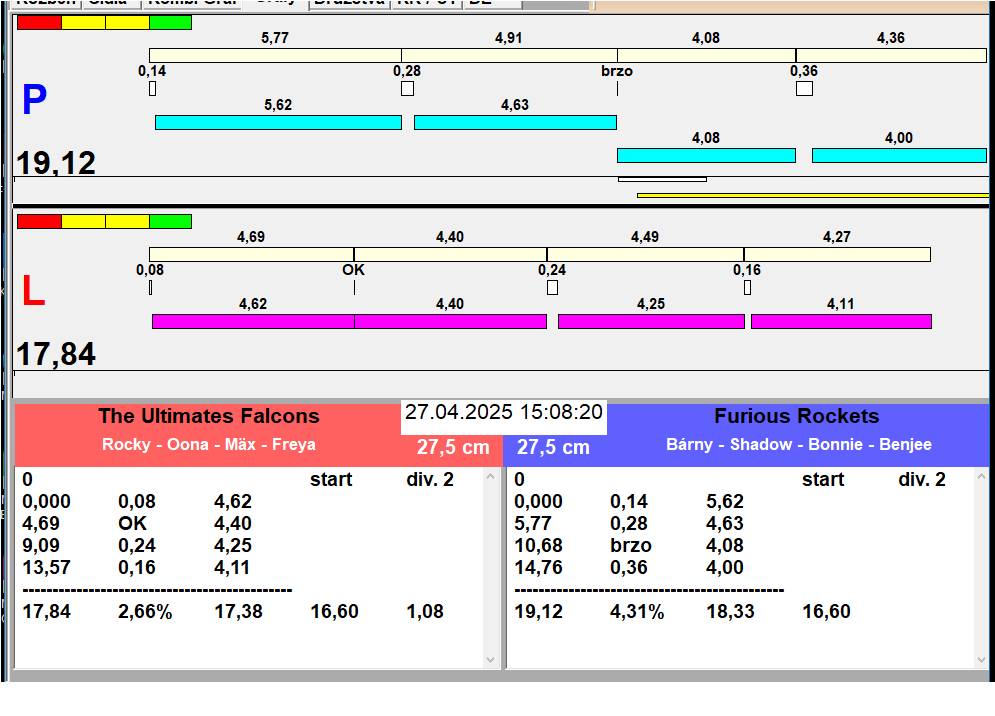Screen dimensions: 995x716
Task: Click the date and time 27.04.2025 15:08:20
Action: click(x=504, y=413)
